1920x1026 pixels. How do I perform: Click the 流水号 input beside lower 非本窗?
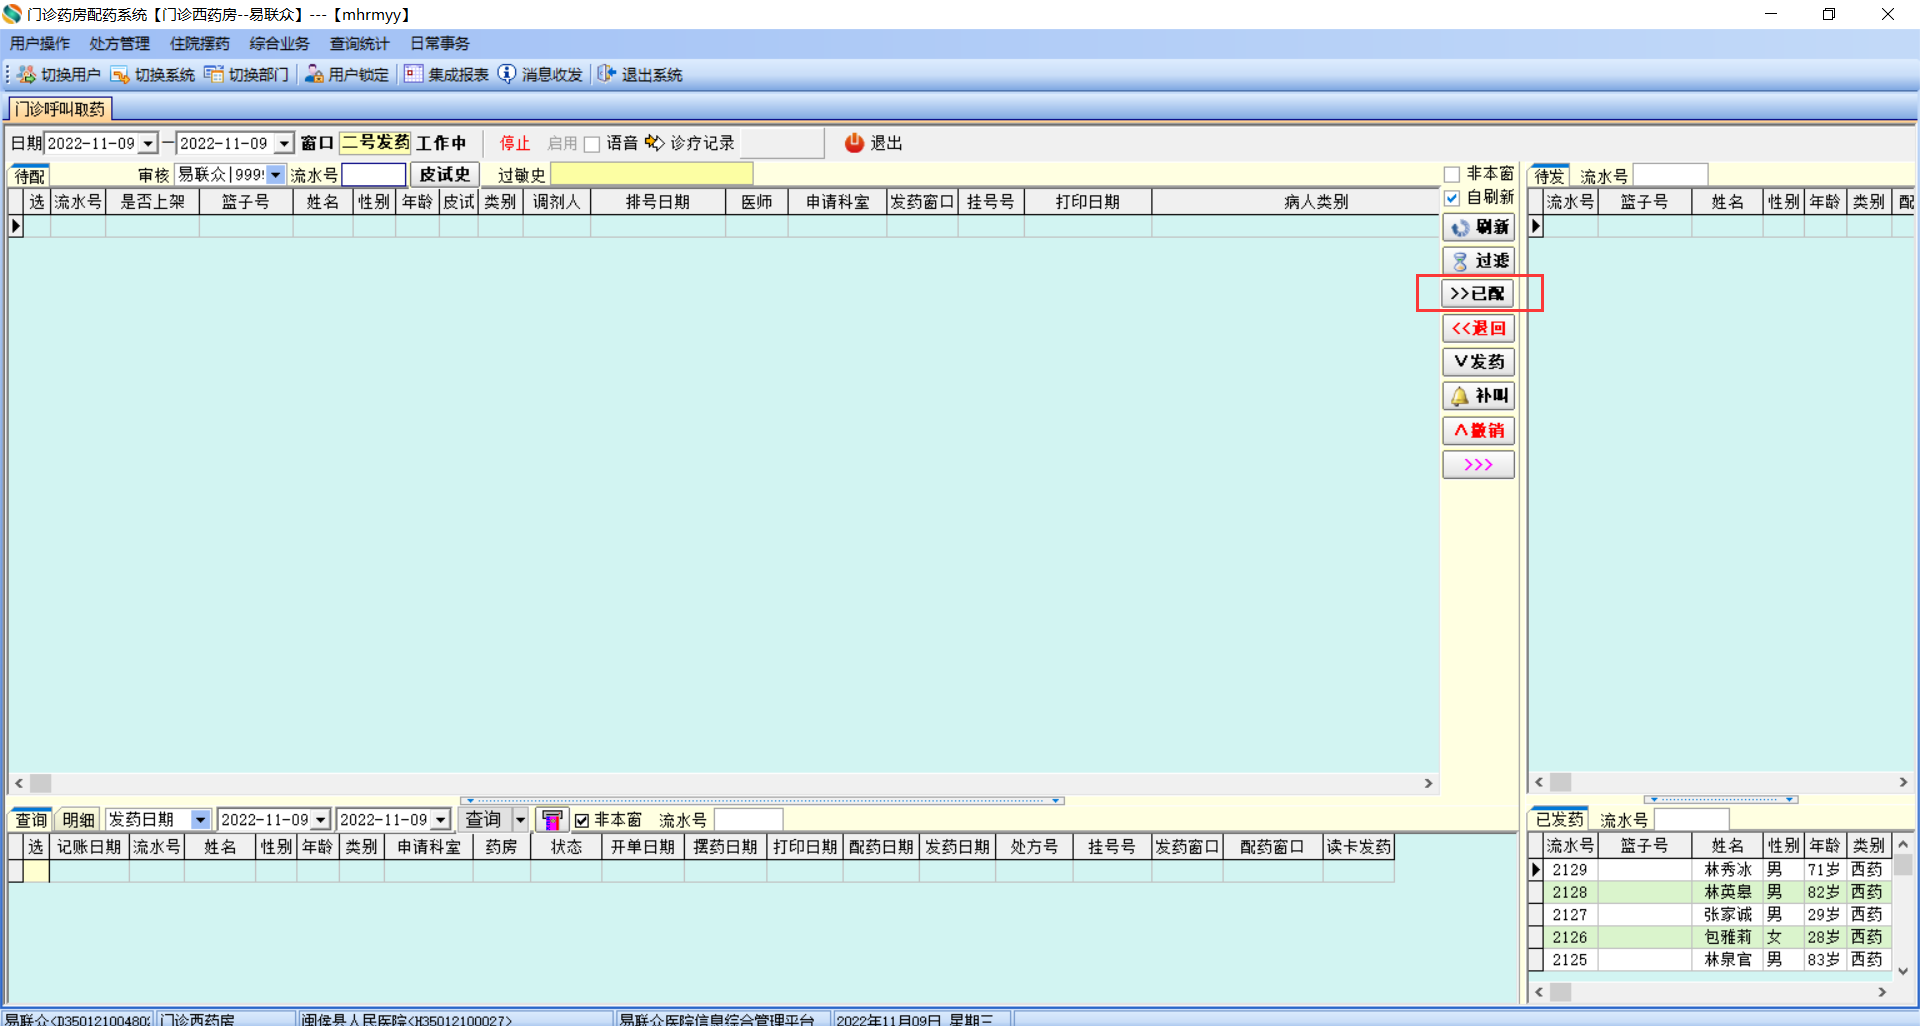coord(749,820)
